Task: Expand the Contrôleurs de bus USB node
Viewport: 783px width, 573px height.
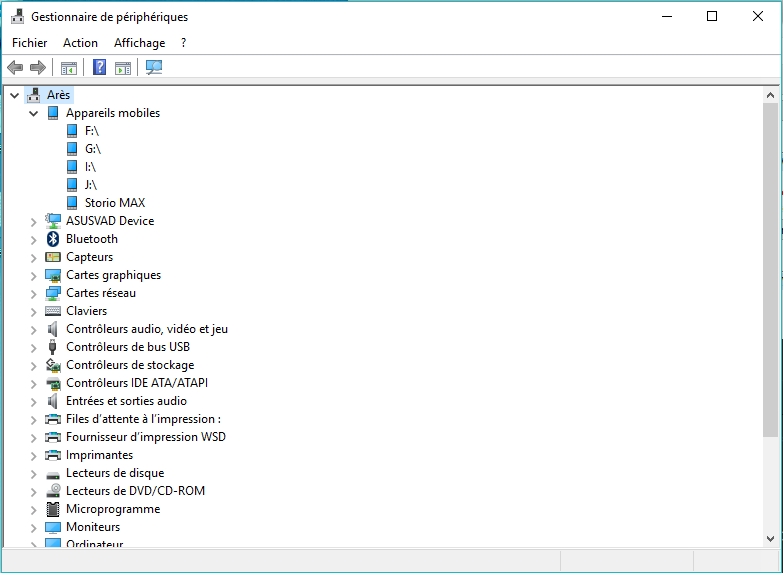Action: [33, 348]
